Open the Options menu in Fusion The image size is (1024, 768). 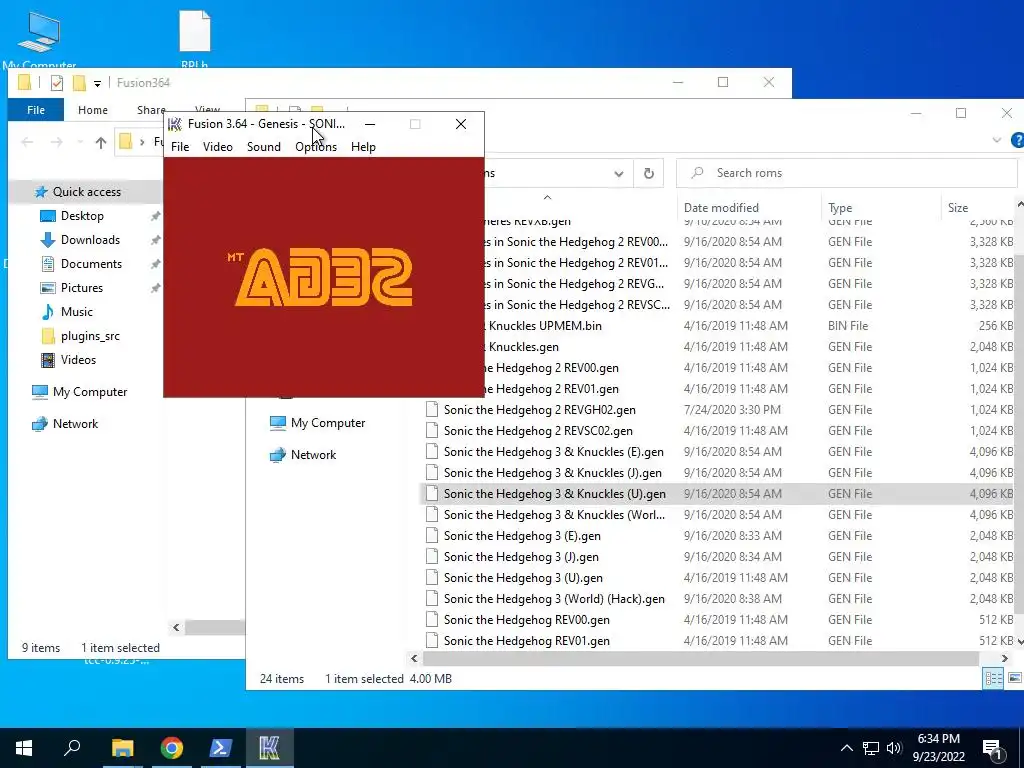316,147
